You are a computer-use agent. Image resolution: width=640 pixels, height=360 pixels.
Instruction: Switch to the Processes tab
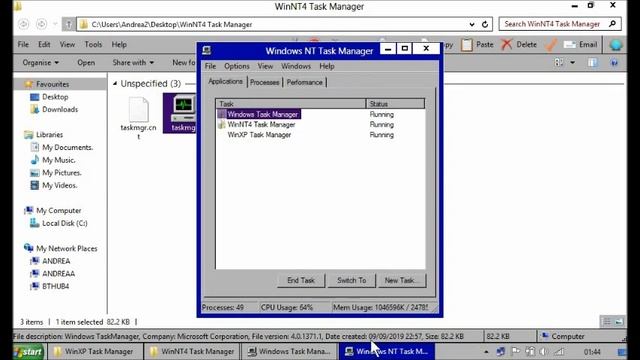pos(264,82)
